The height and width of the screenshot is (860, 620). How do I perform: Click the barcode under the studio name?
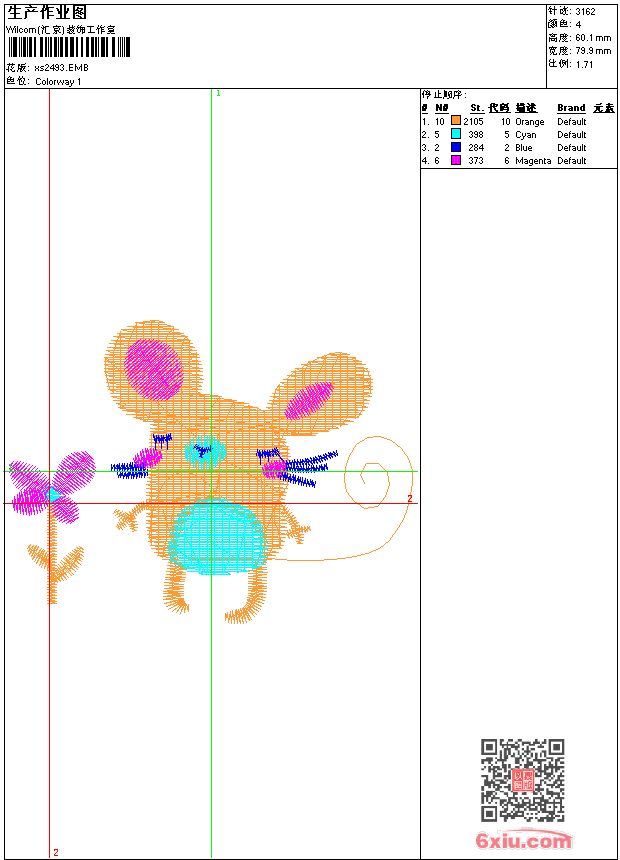point(69,47)
